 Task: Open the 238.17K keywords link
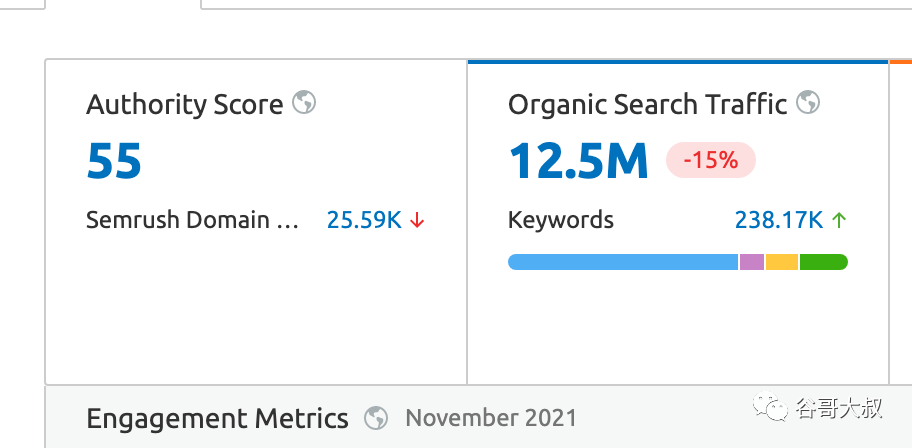(778, 220)
